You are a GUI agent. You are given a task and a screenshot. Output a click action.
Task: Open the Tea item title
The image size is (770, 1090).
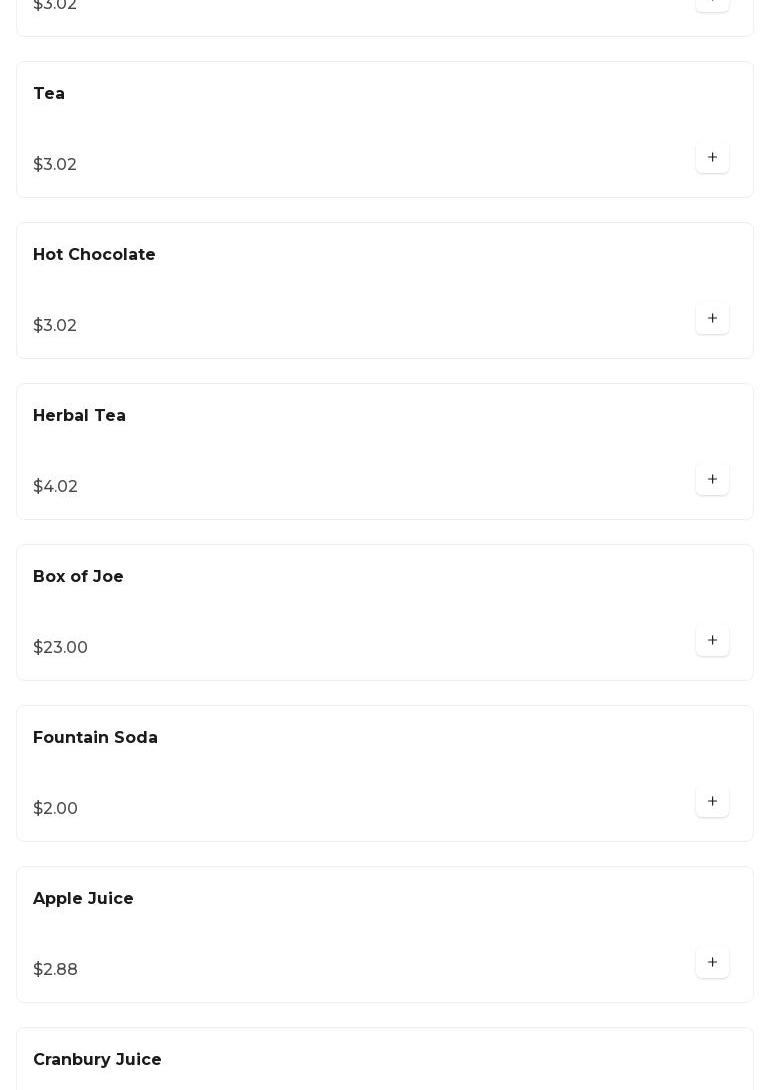[49, 93]
